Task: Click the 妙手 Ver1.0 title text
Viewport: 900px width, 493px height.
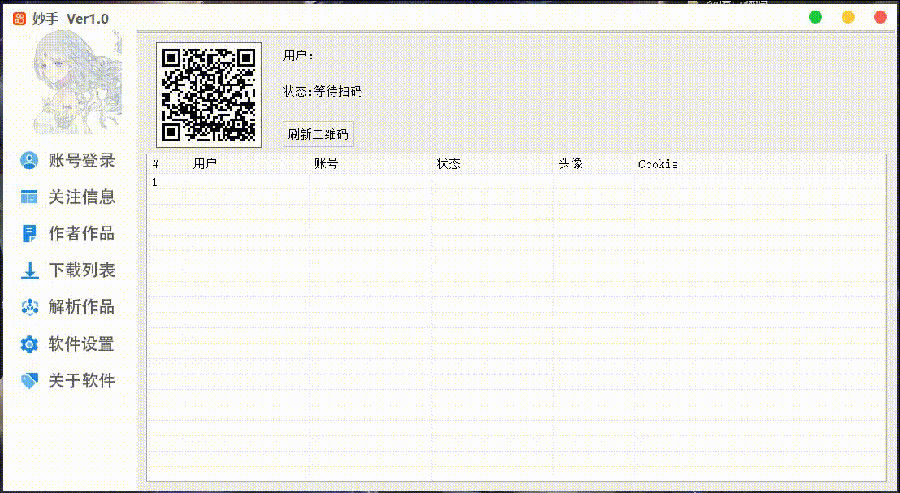Action: (71, 19)
